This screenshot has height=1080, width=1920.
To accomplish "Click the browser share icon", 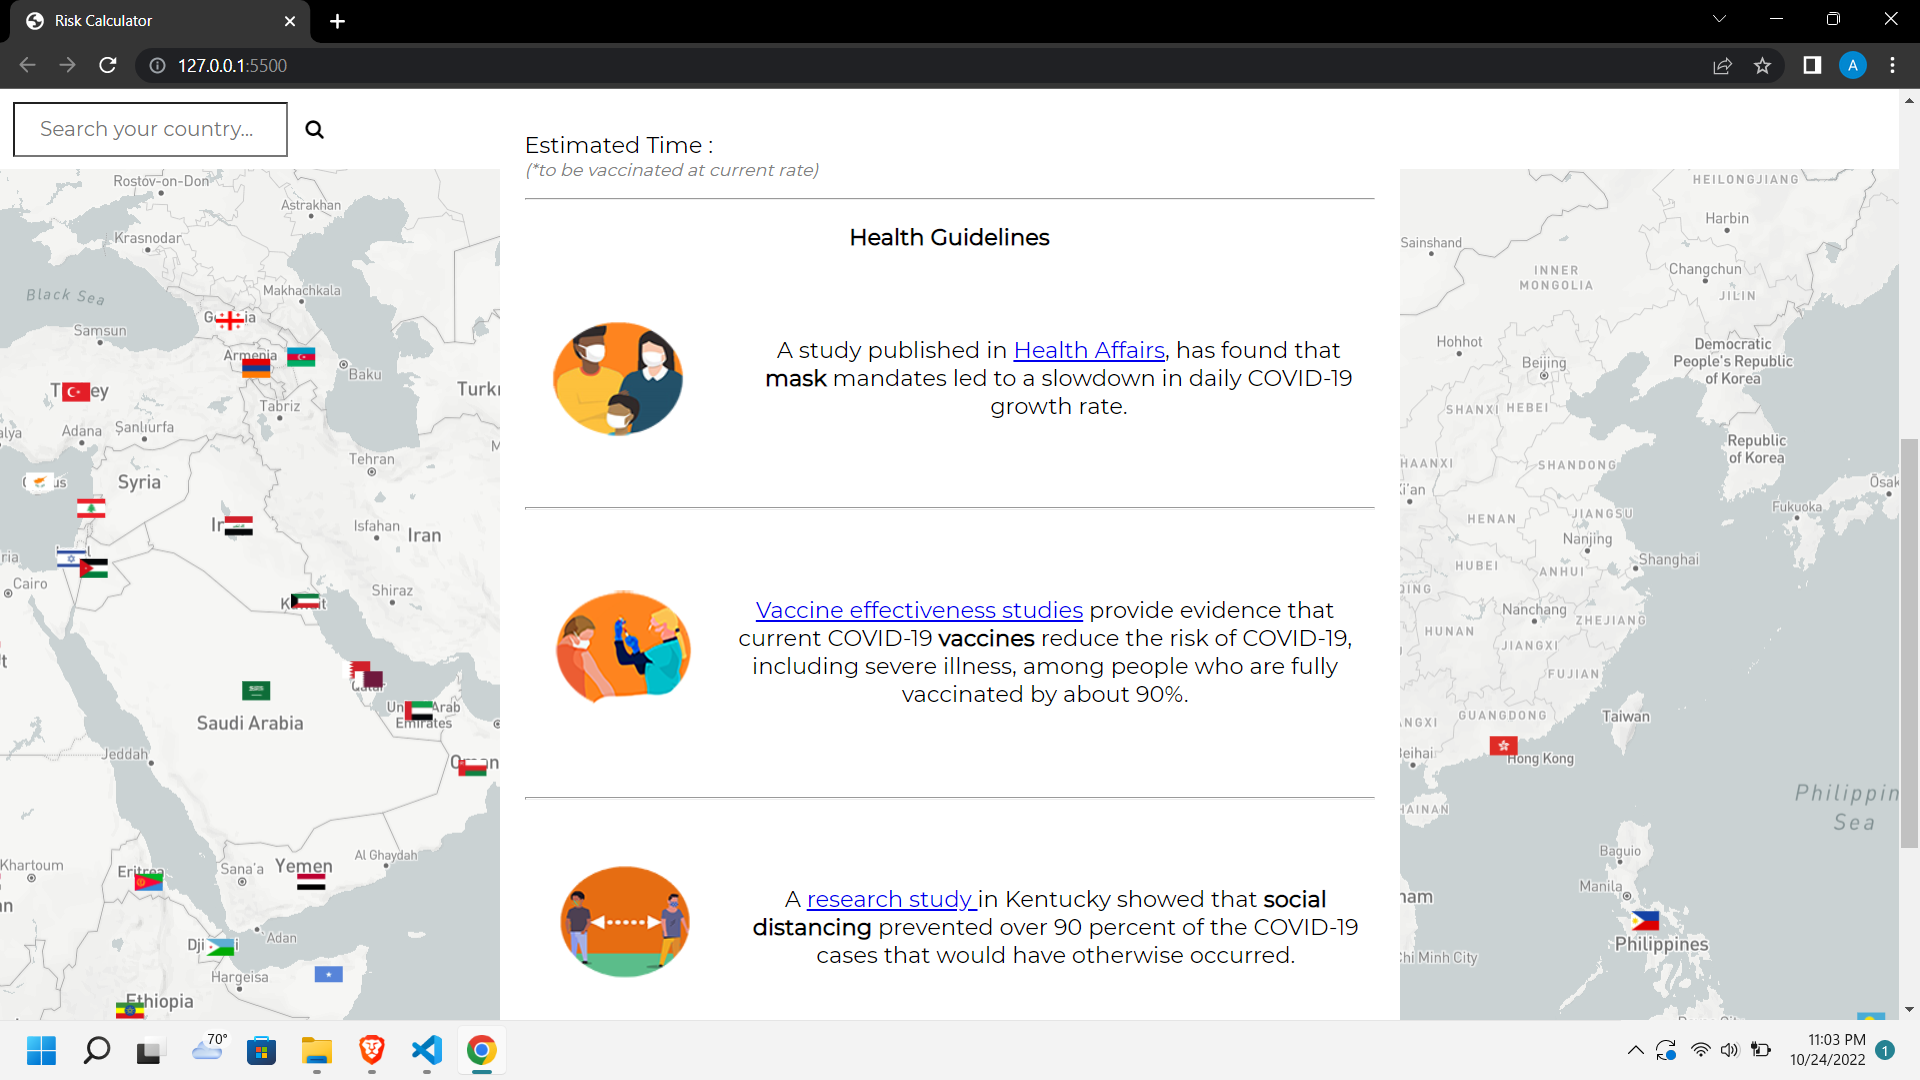I will (x=1722, y=66).
